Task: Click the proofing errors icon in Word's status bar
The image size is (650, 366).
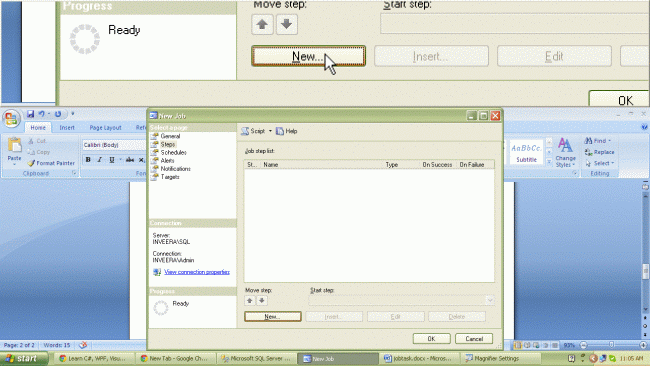Action: [83, 345]
